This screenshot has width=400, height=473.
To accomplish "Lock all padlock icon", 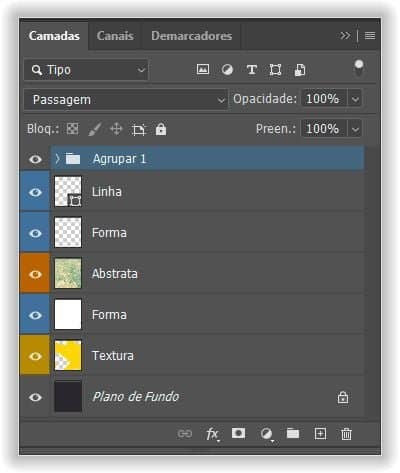I will [161, 129].
